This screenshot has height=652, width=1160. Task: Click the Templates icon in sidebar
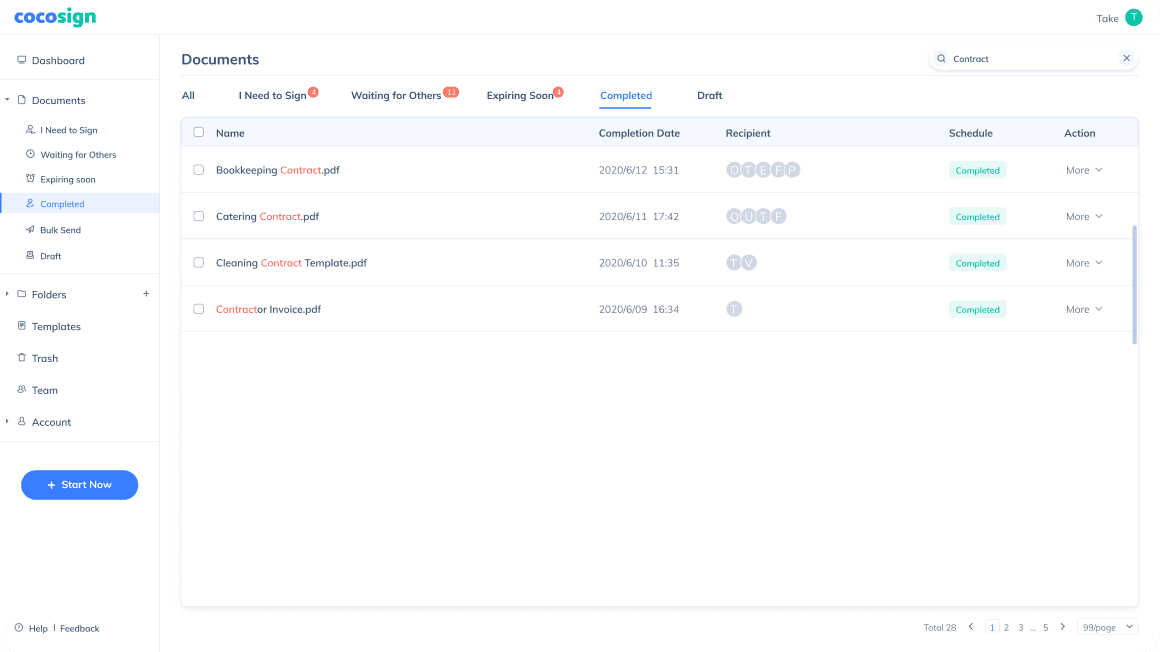coord(21,326)
